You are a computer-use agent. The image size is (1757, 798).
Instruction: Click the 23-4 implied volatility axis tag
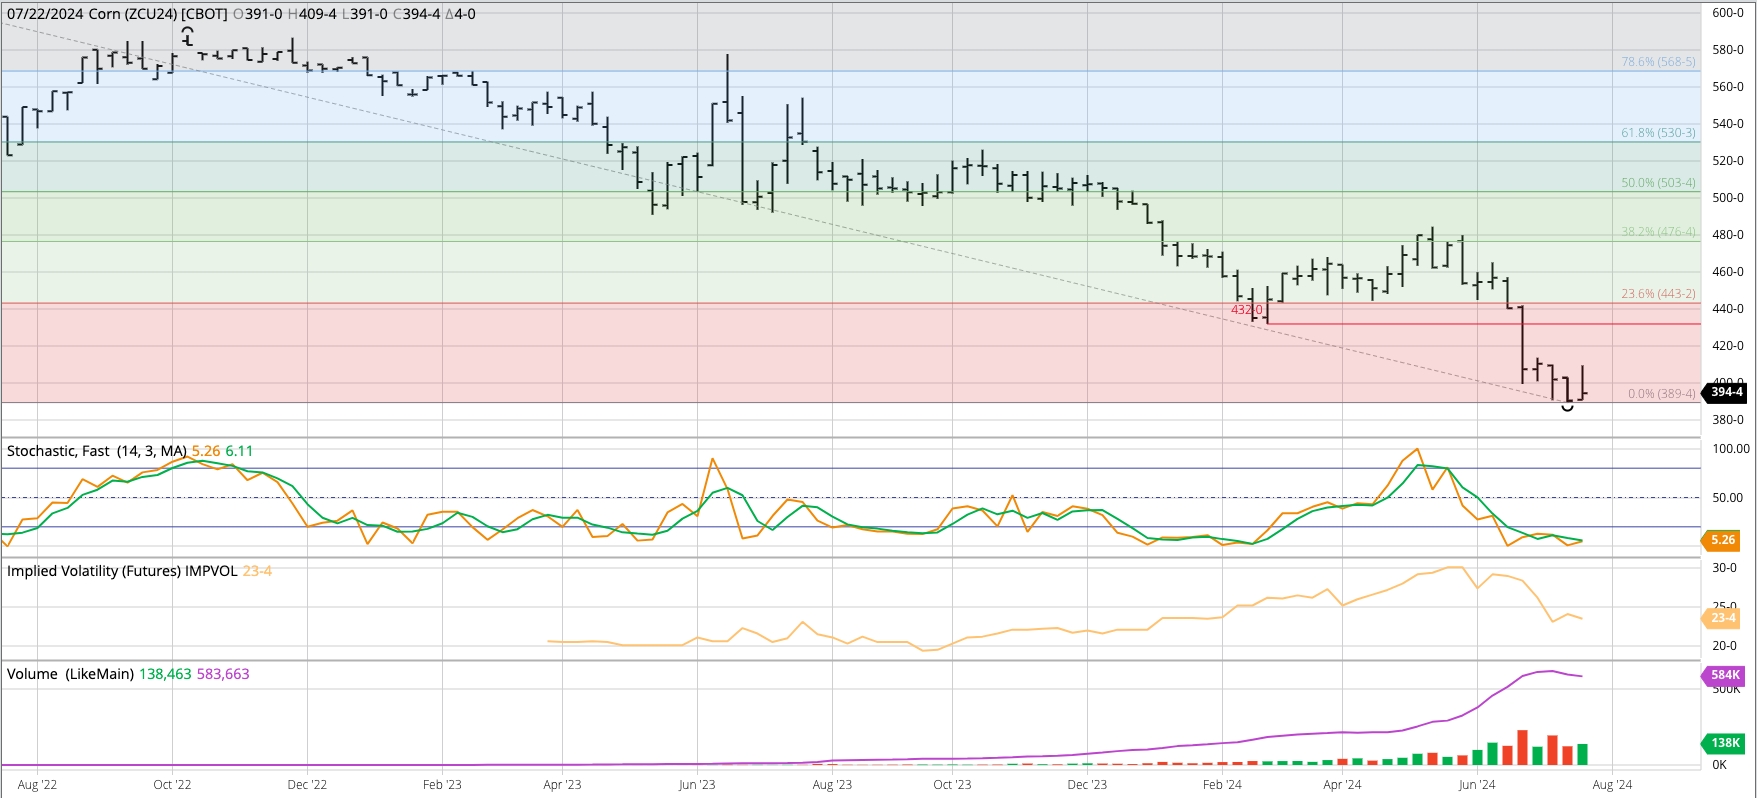pos(1722,618)
